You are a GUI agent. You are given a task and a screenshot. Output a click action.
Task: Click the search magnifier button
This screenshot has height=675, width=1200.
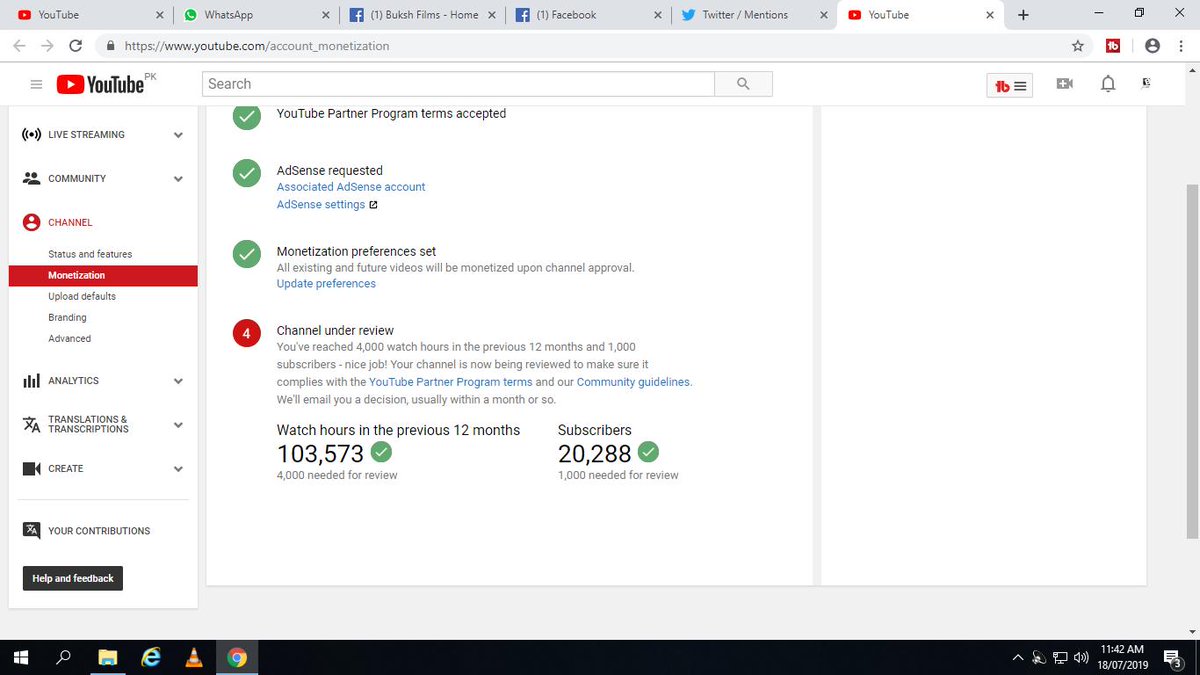743,84
